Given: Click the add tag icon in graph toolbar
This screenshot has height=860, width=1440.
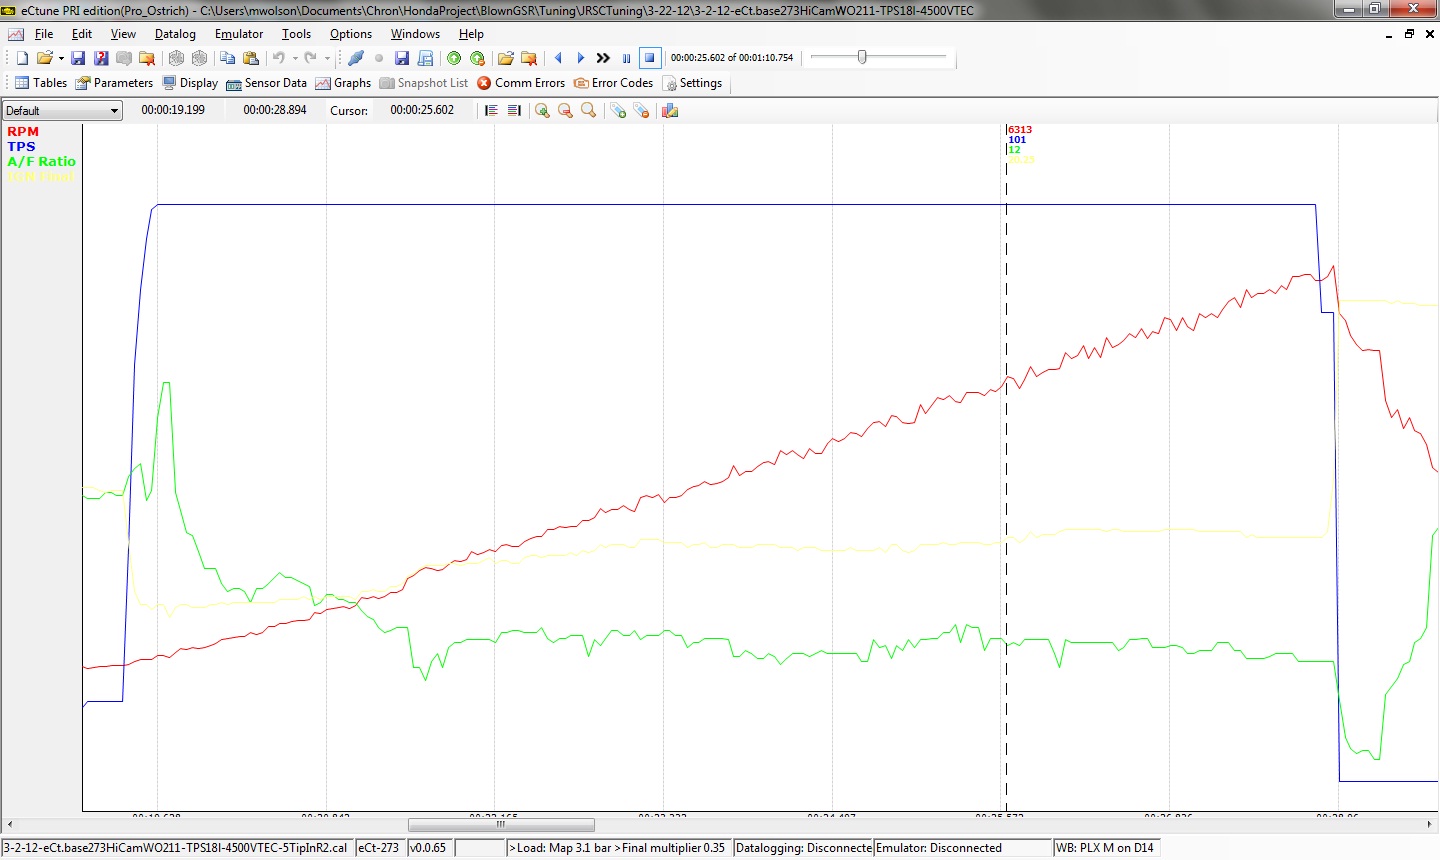Looking at the screenshot, I should [618, 111].
